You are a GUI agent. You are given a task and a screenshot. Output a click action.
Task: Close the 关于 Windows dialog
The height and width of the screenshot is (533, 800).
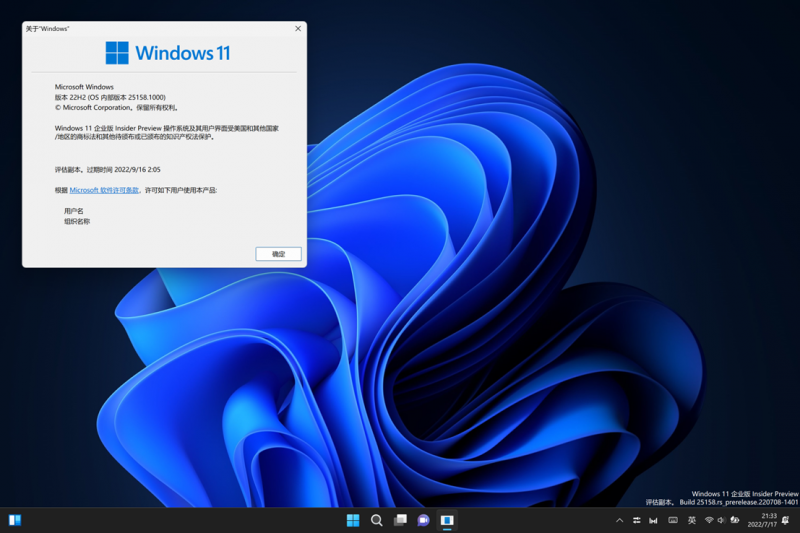(x=298, y=29)
